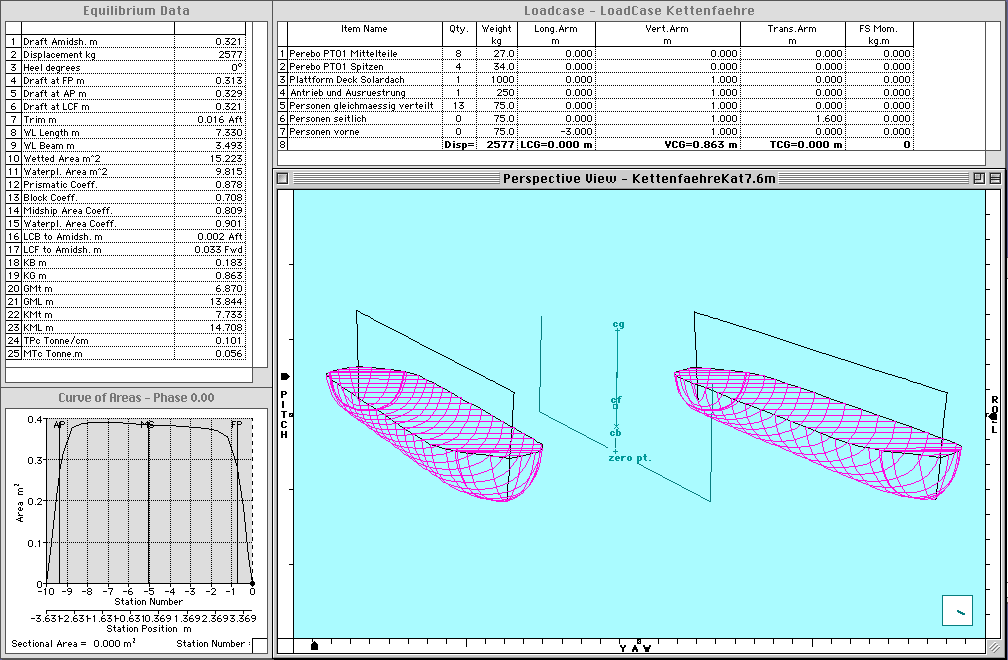Click the Weight kg column header
This screenshot has width=1008, height=660.
[x=496, y=34]
